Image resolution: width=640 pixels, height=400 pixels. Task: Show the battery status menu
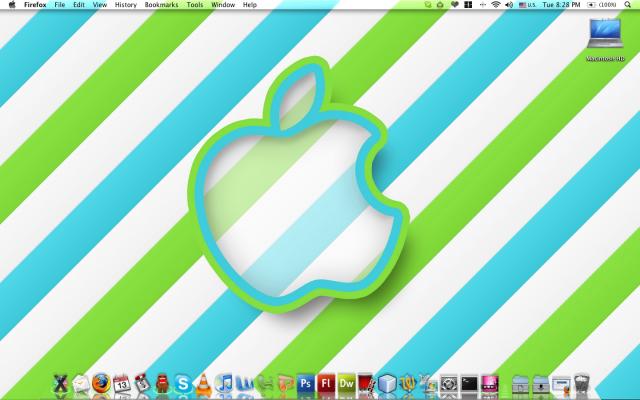pyautogui.click(x=602, y=5)
